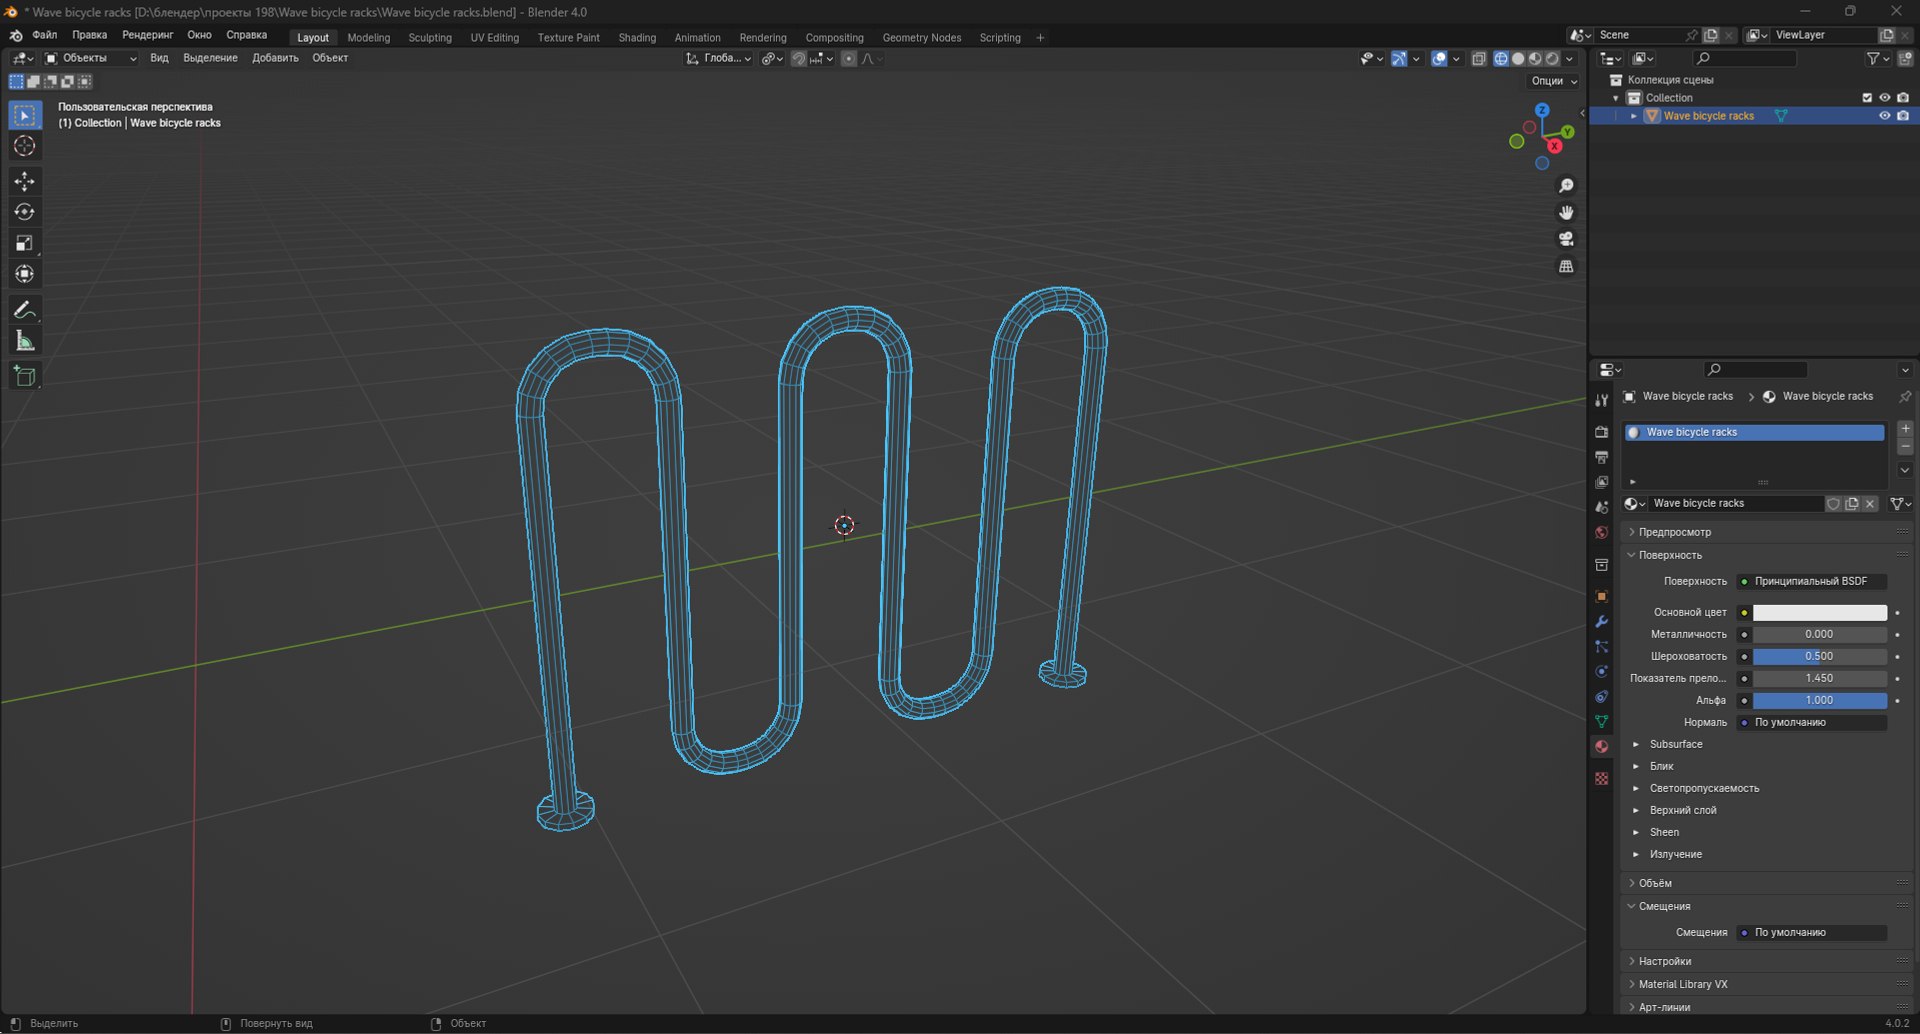Switch to the Modeling workspace tab
1920x1034 pixels.
point(369,38)
